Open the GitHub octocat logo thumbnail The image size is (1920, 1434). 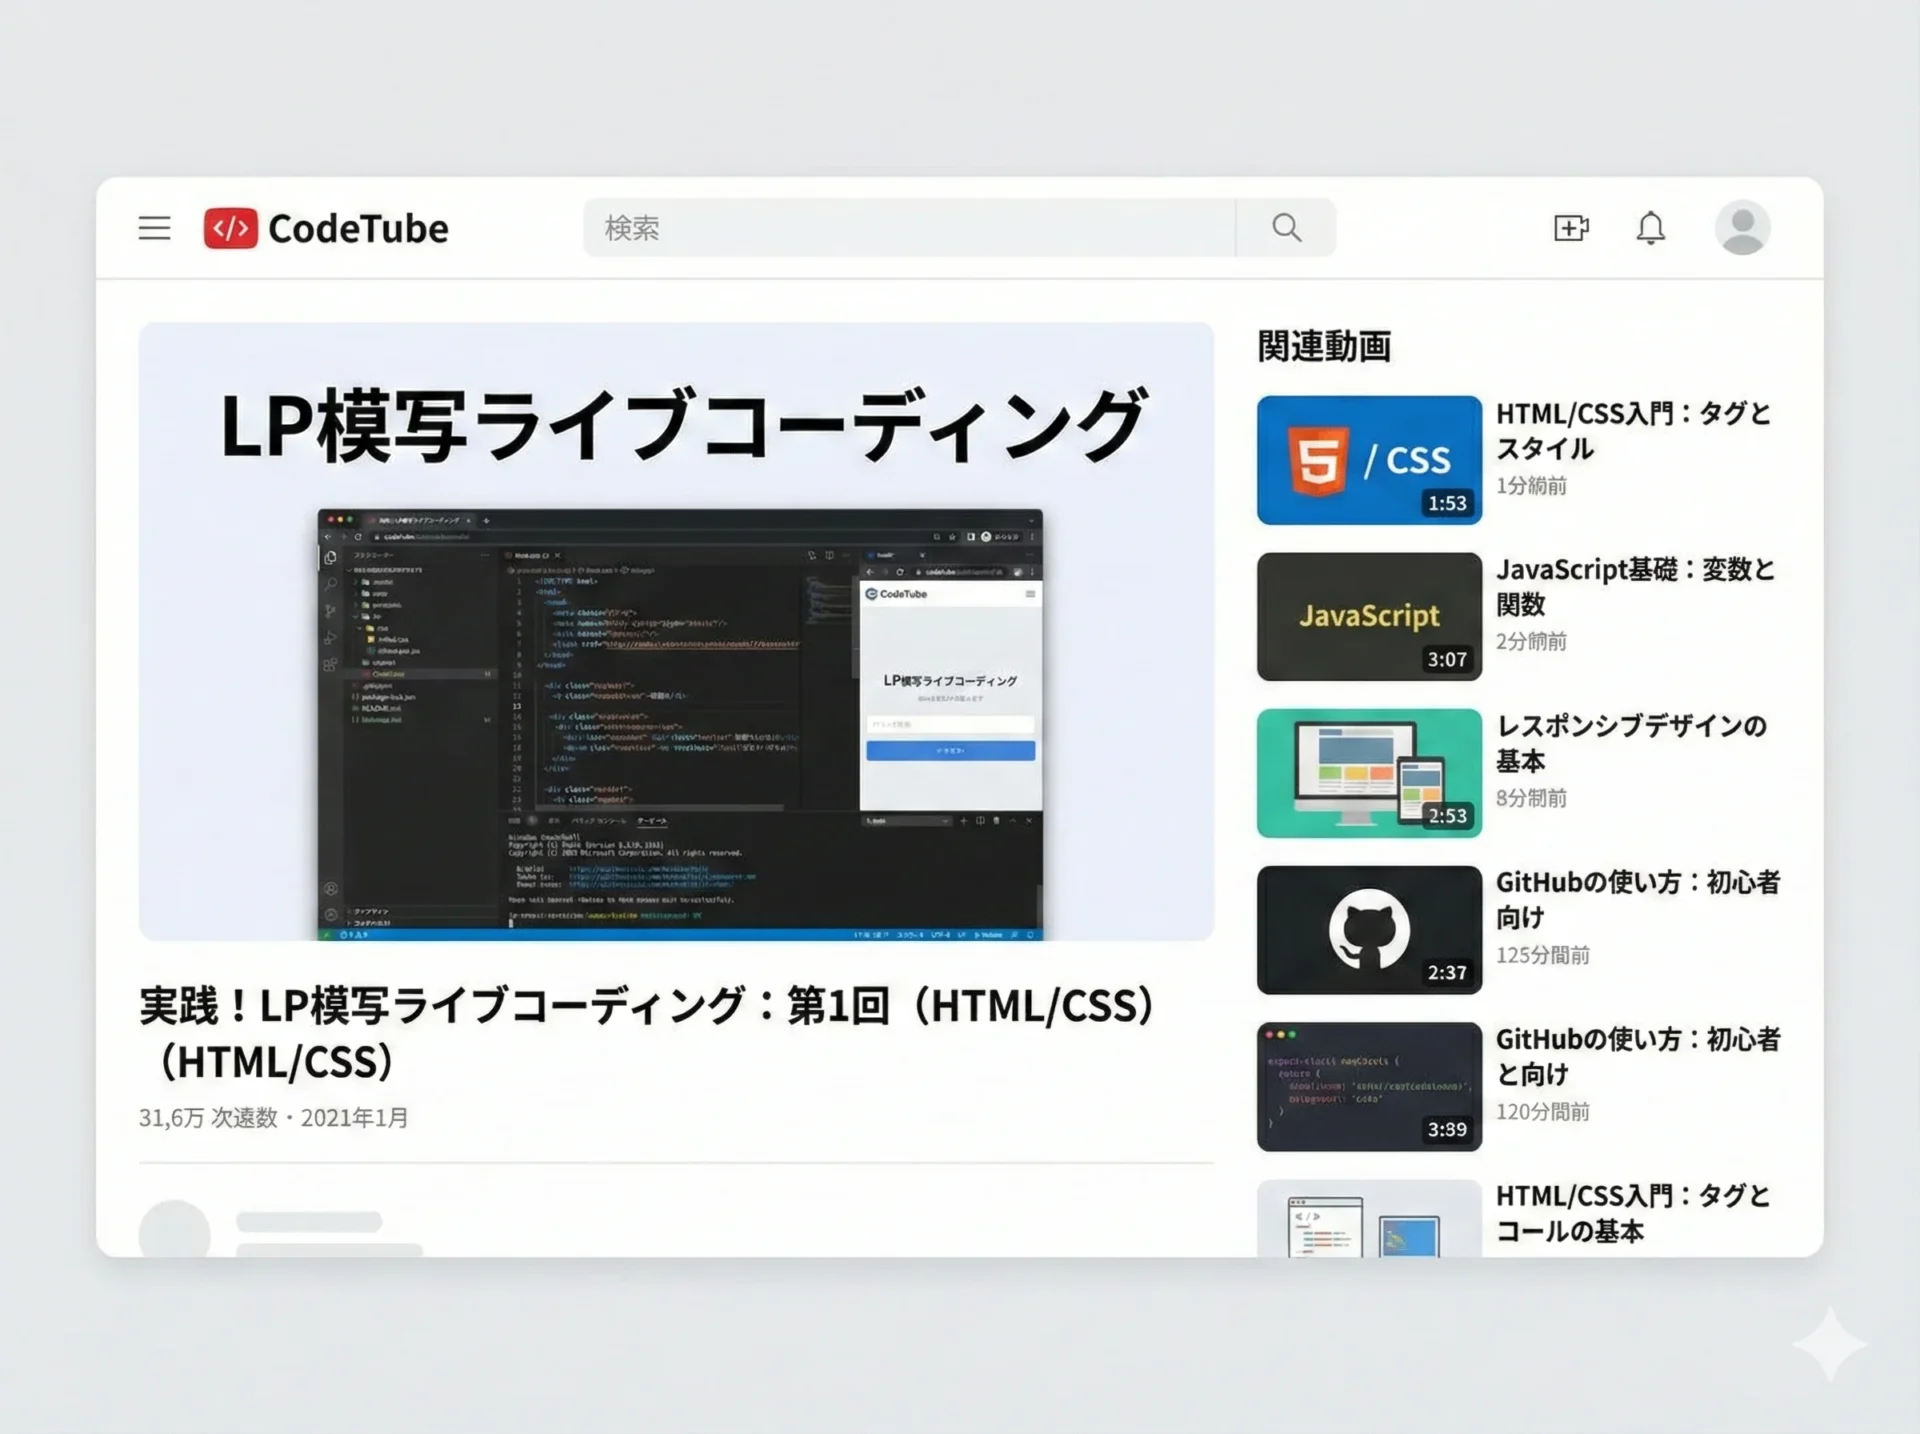pos(1368,930)
